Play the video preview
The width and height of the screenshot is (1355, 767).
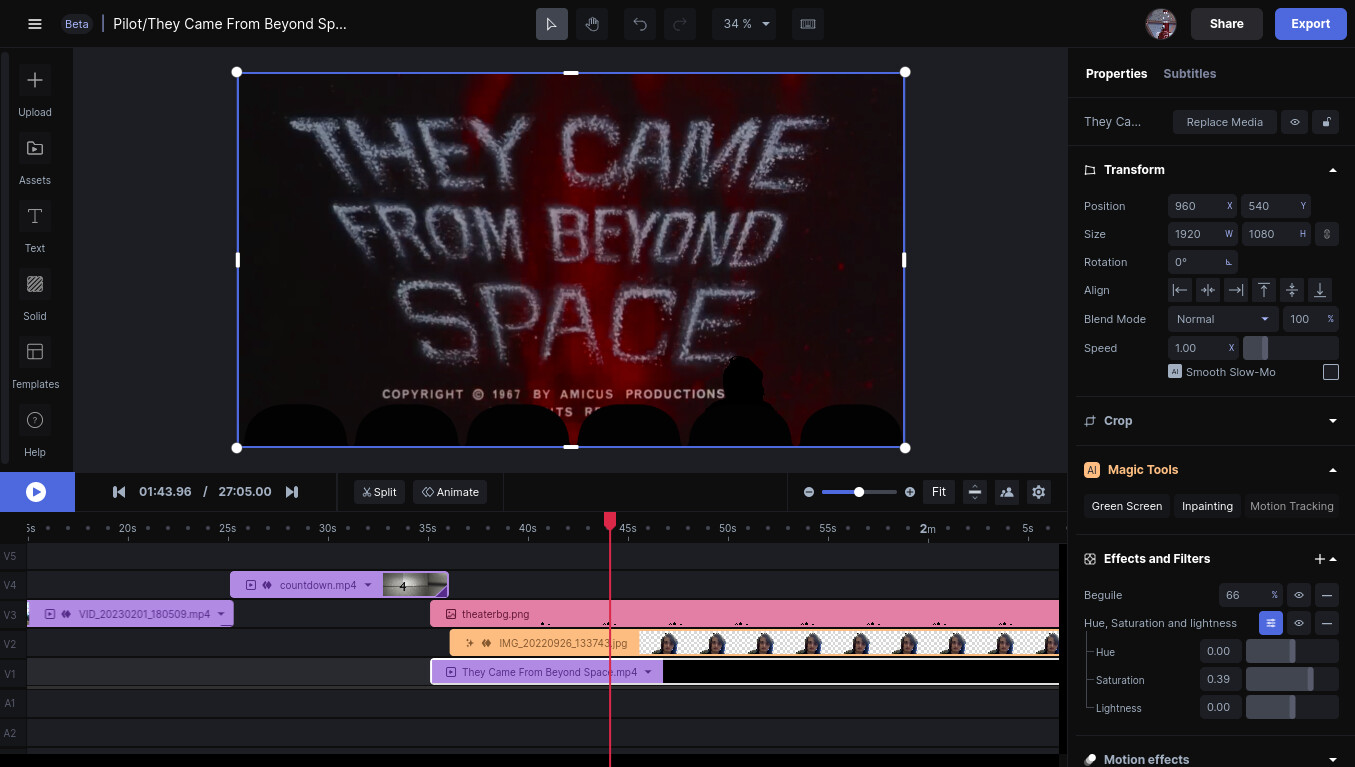click(x=36, y=492)
